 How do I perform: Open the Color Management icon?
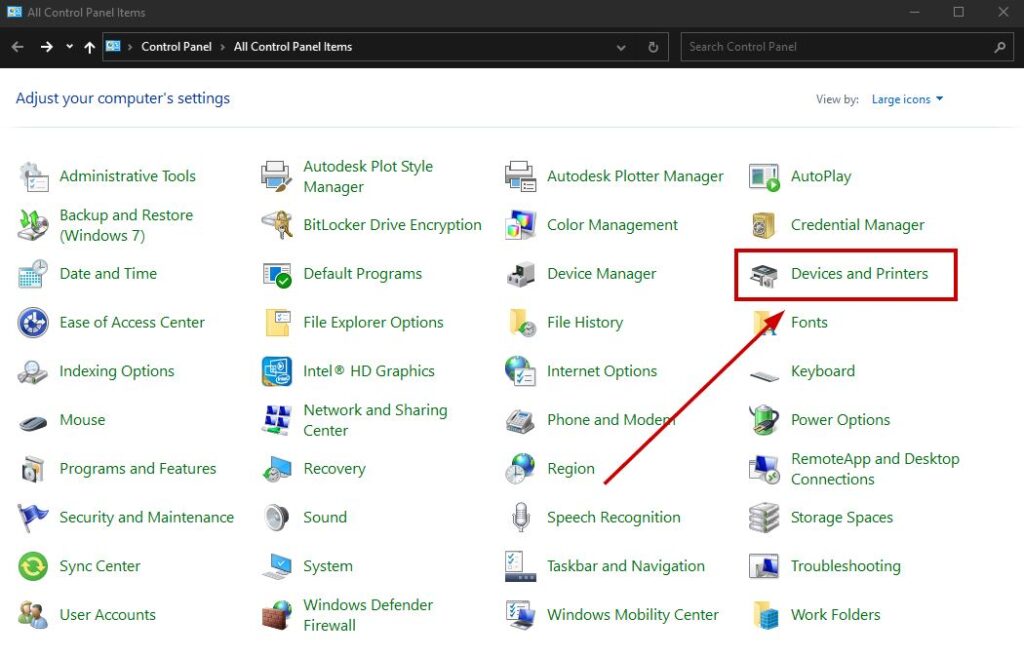[521, 225]
